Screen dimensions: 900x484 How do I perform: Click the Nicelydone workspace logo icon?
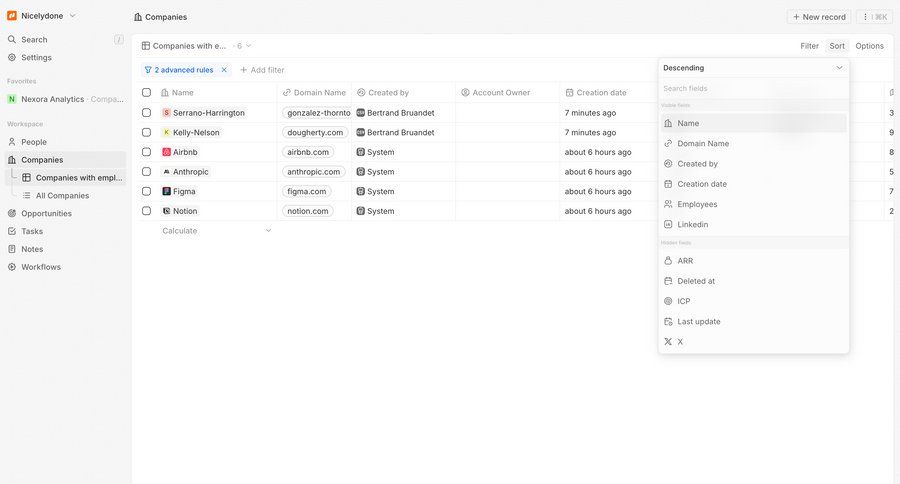(x=11, y=16)
